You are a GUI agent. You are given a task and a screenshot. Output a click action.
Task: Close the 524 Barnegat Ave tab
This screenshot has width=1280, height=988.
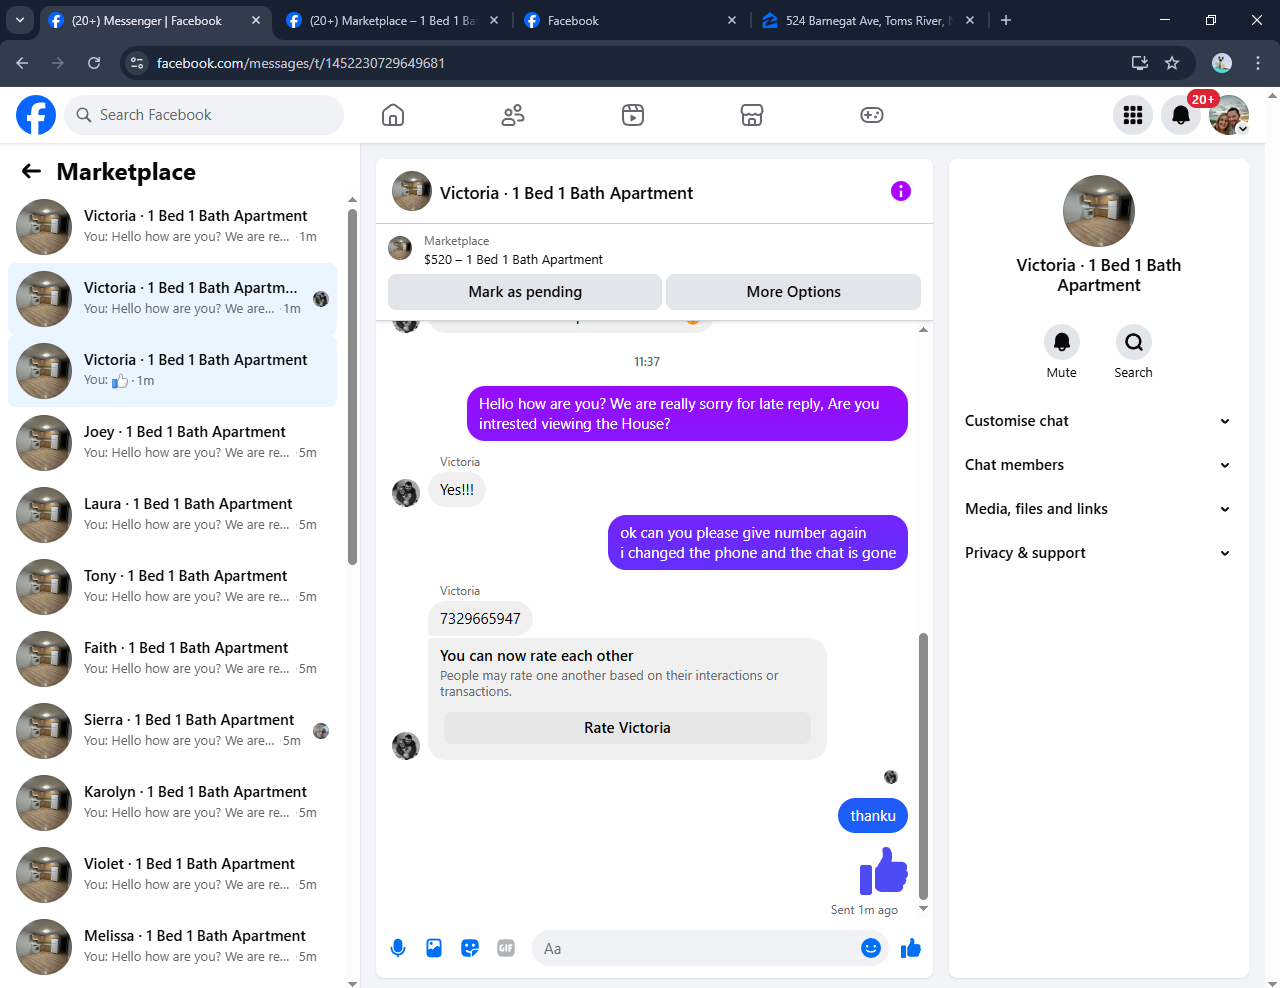point(970,20)
